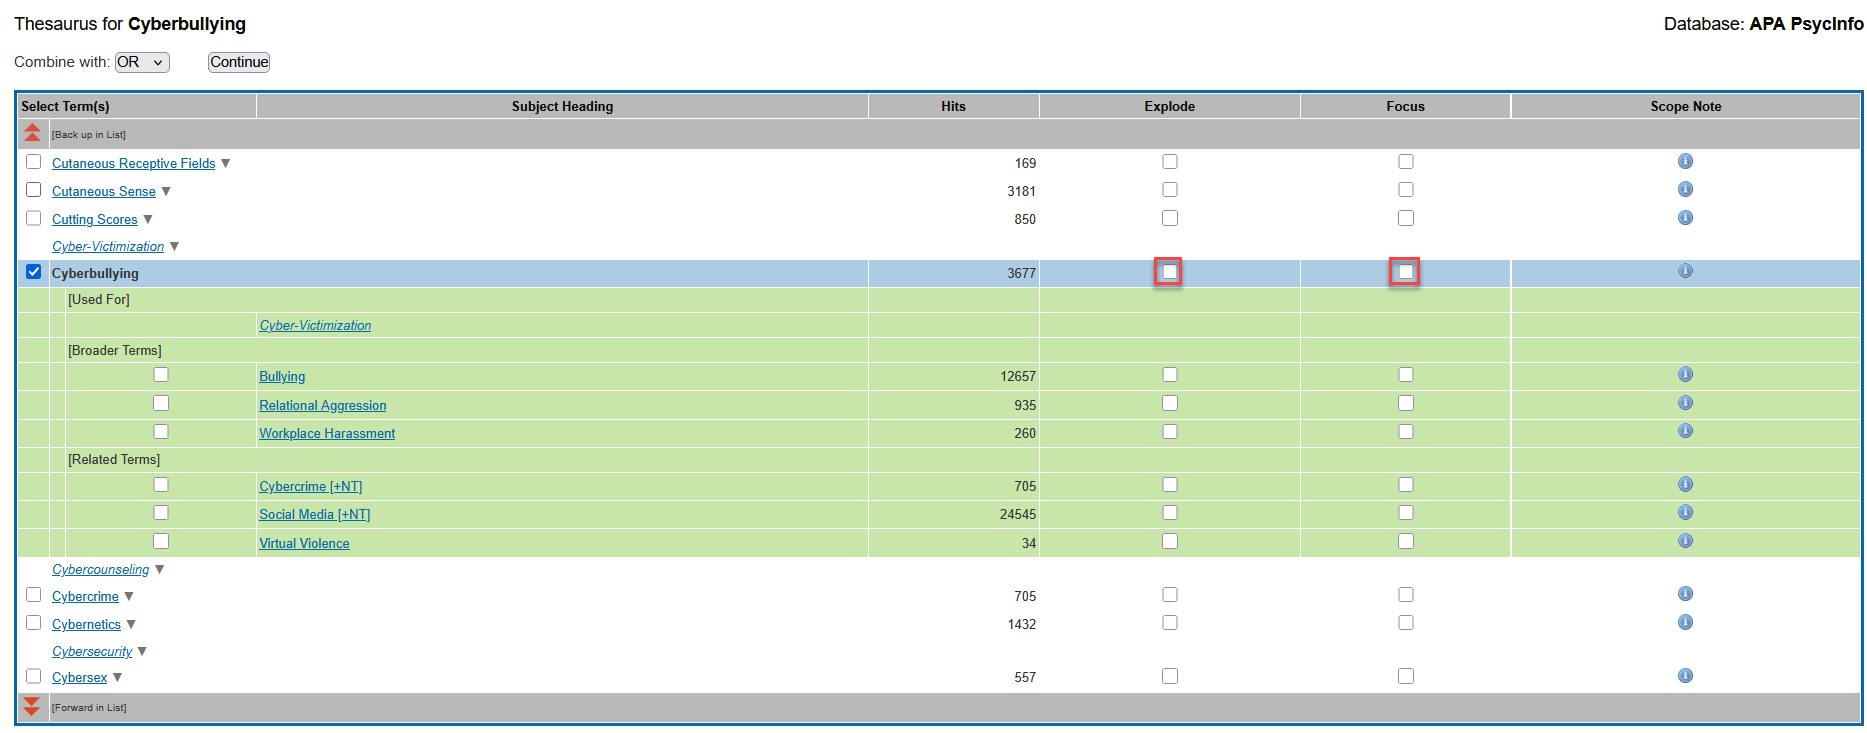Screen dimensions: 1867x733
Task: Select the Relational Aggression term checkbox
Action: click(161, 404)
